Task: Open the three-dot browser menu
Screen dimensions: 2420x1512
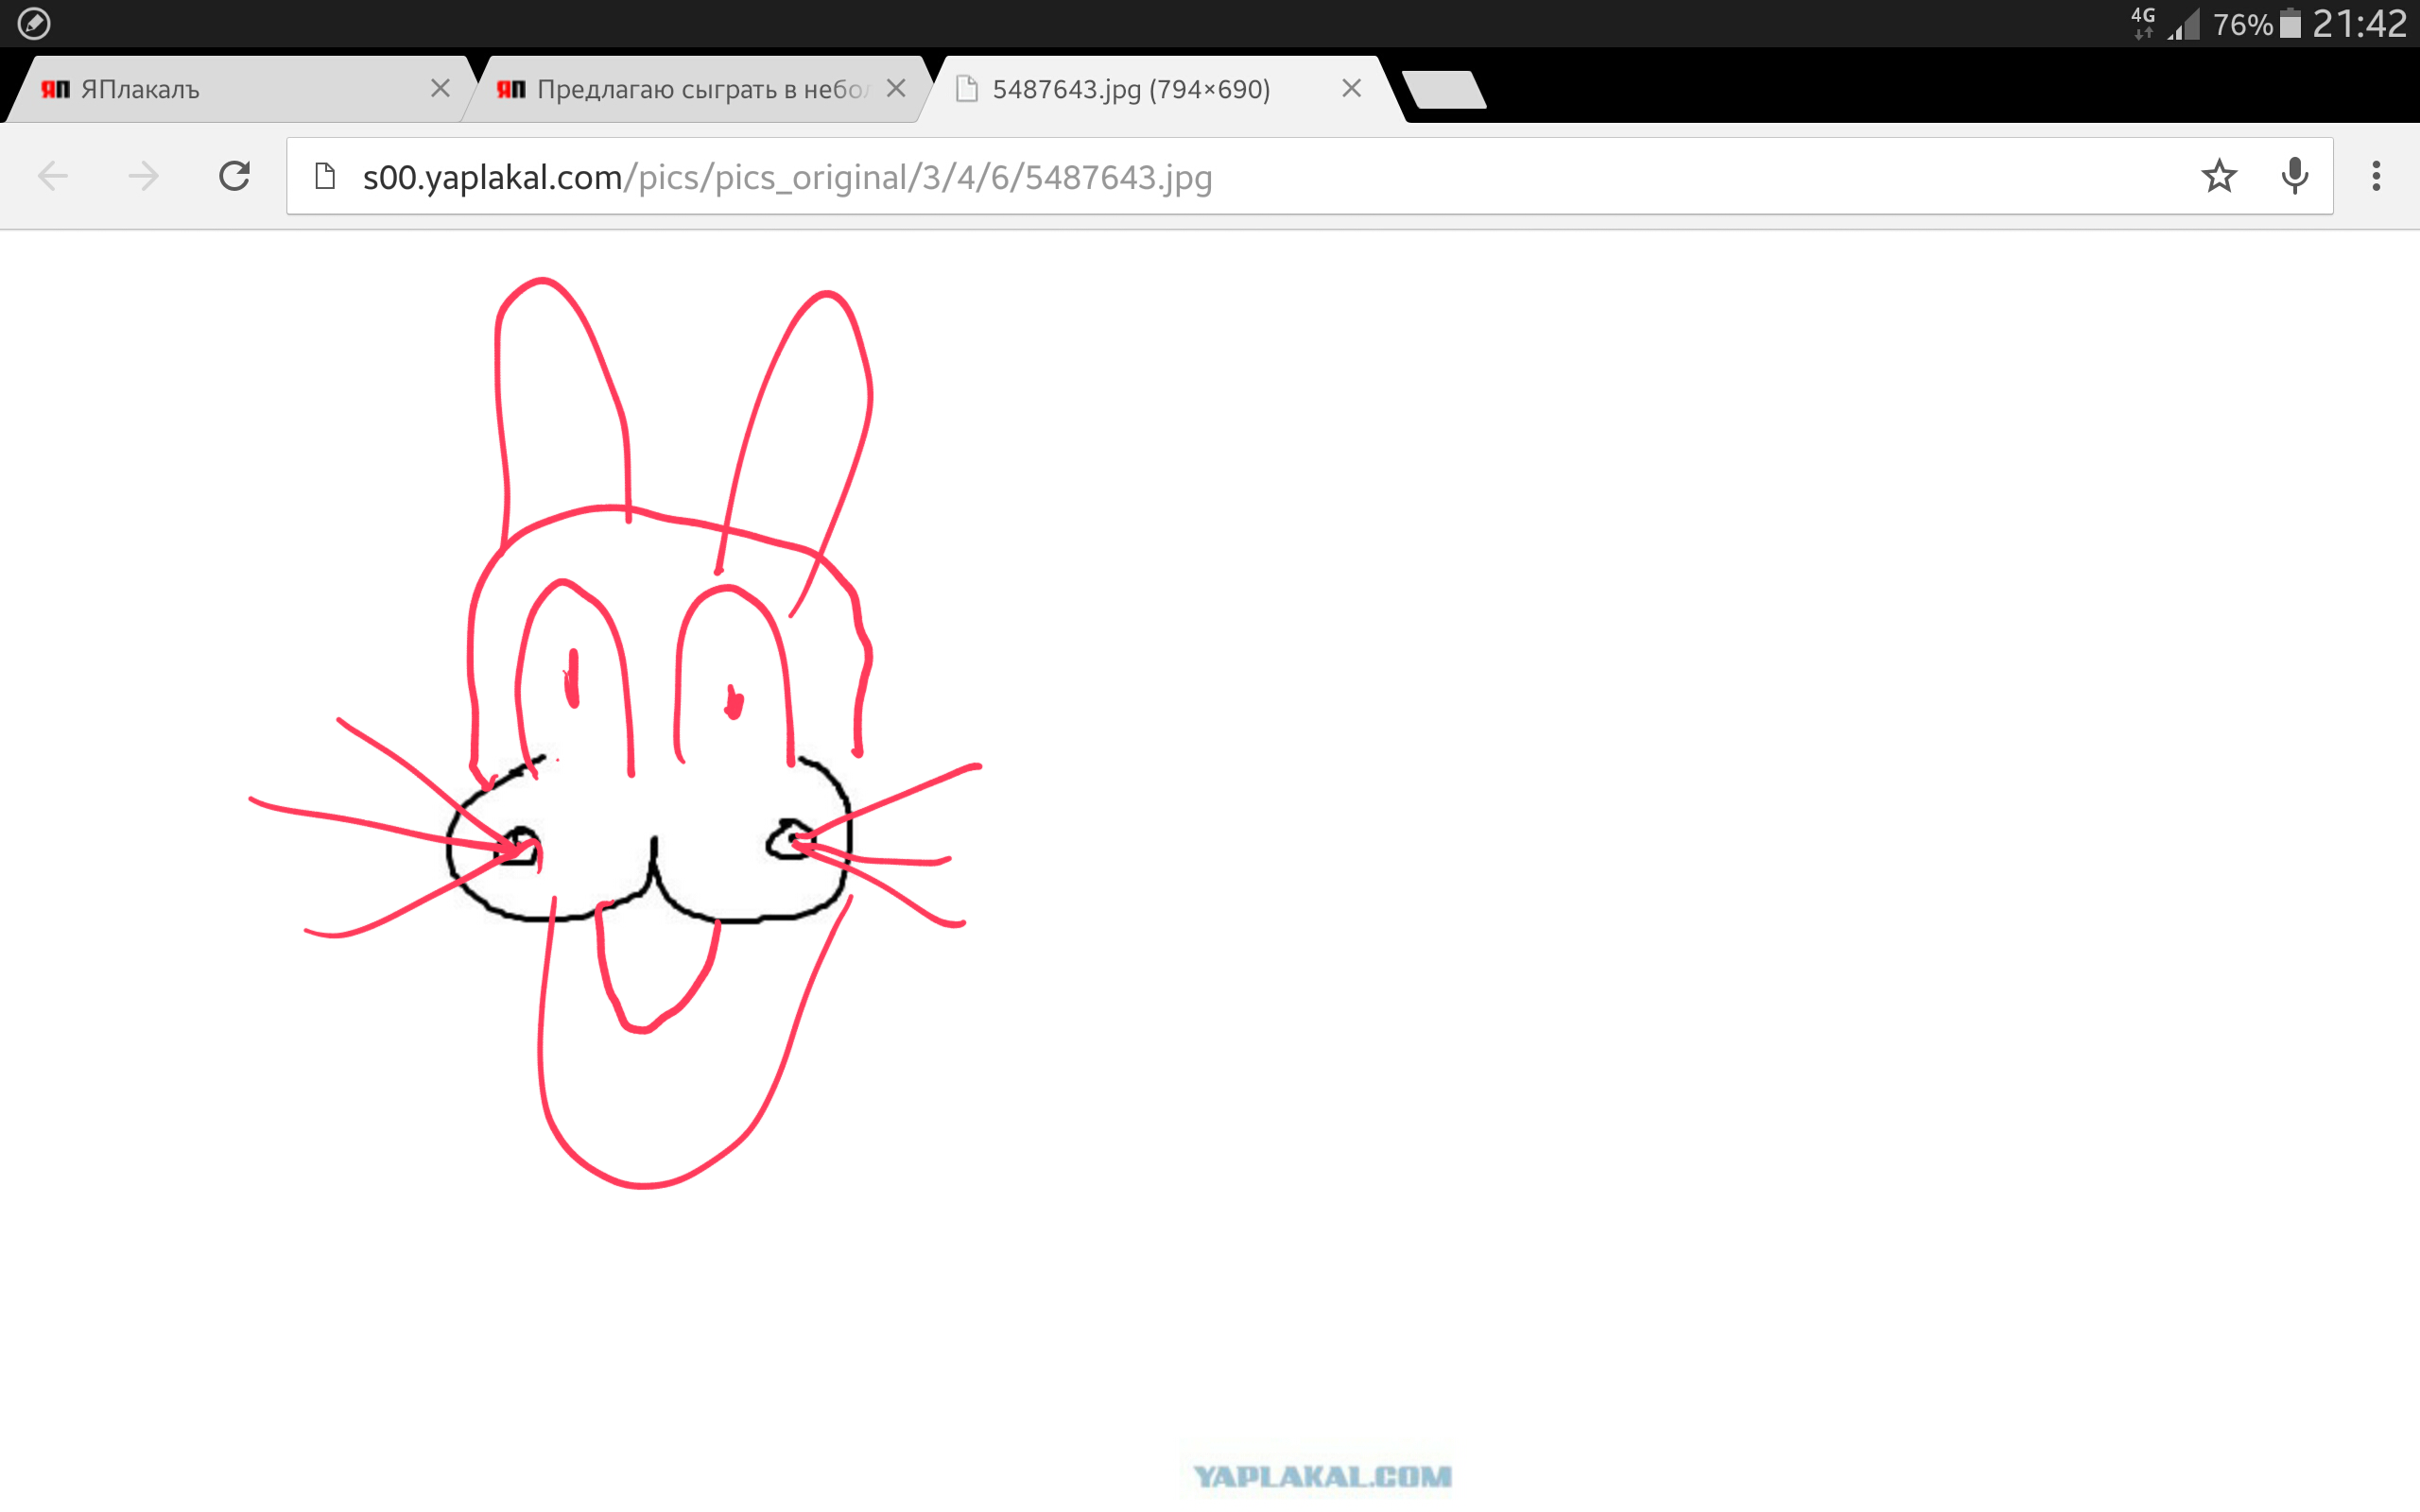Action: tap(2376, 176)
